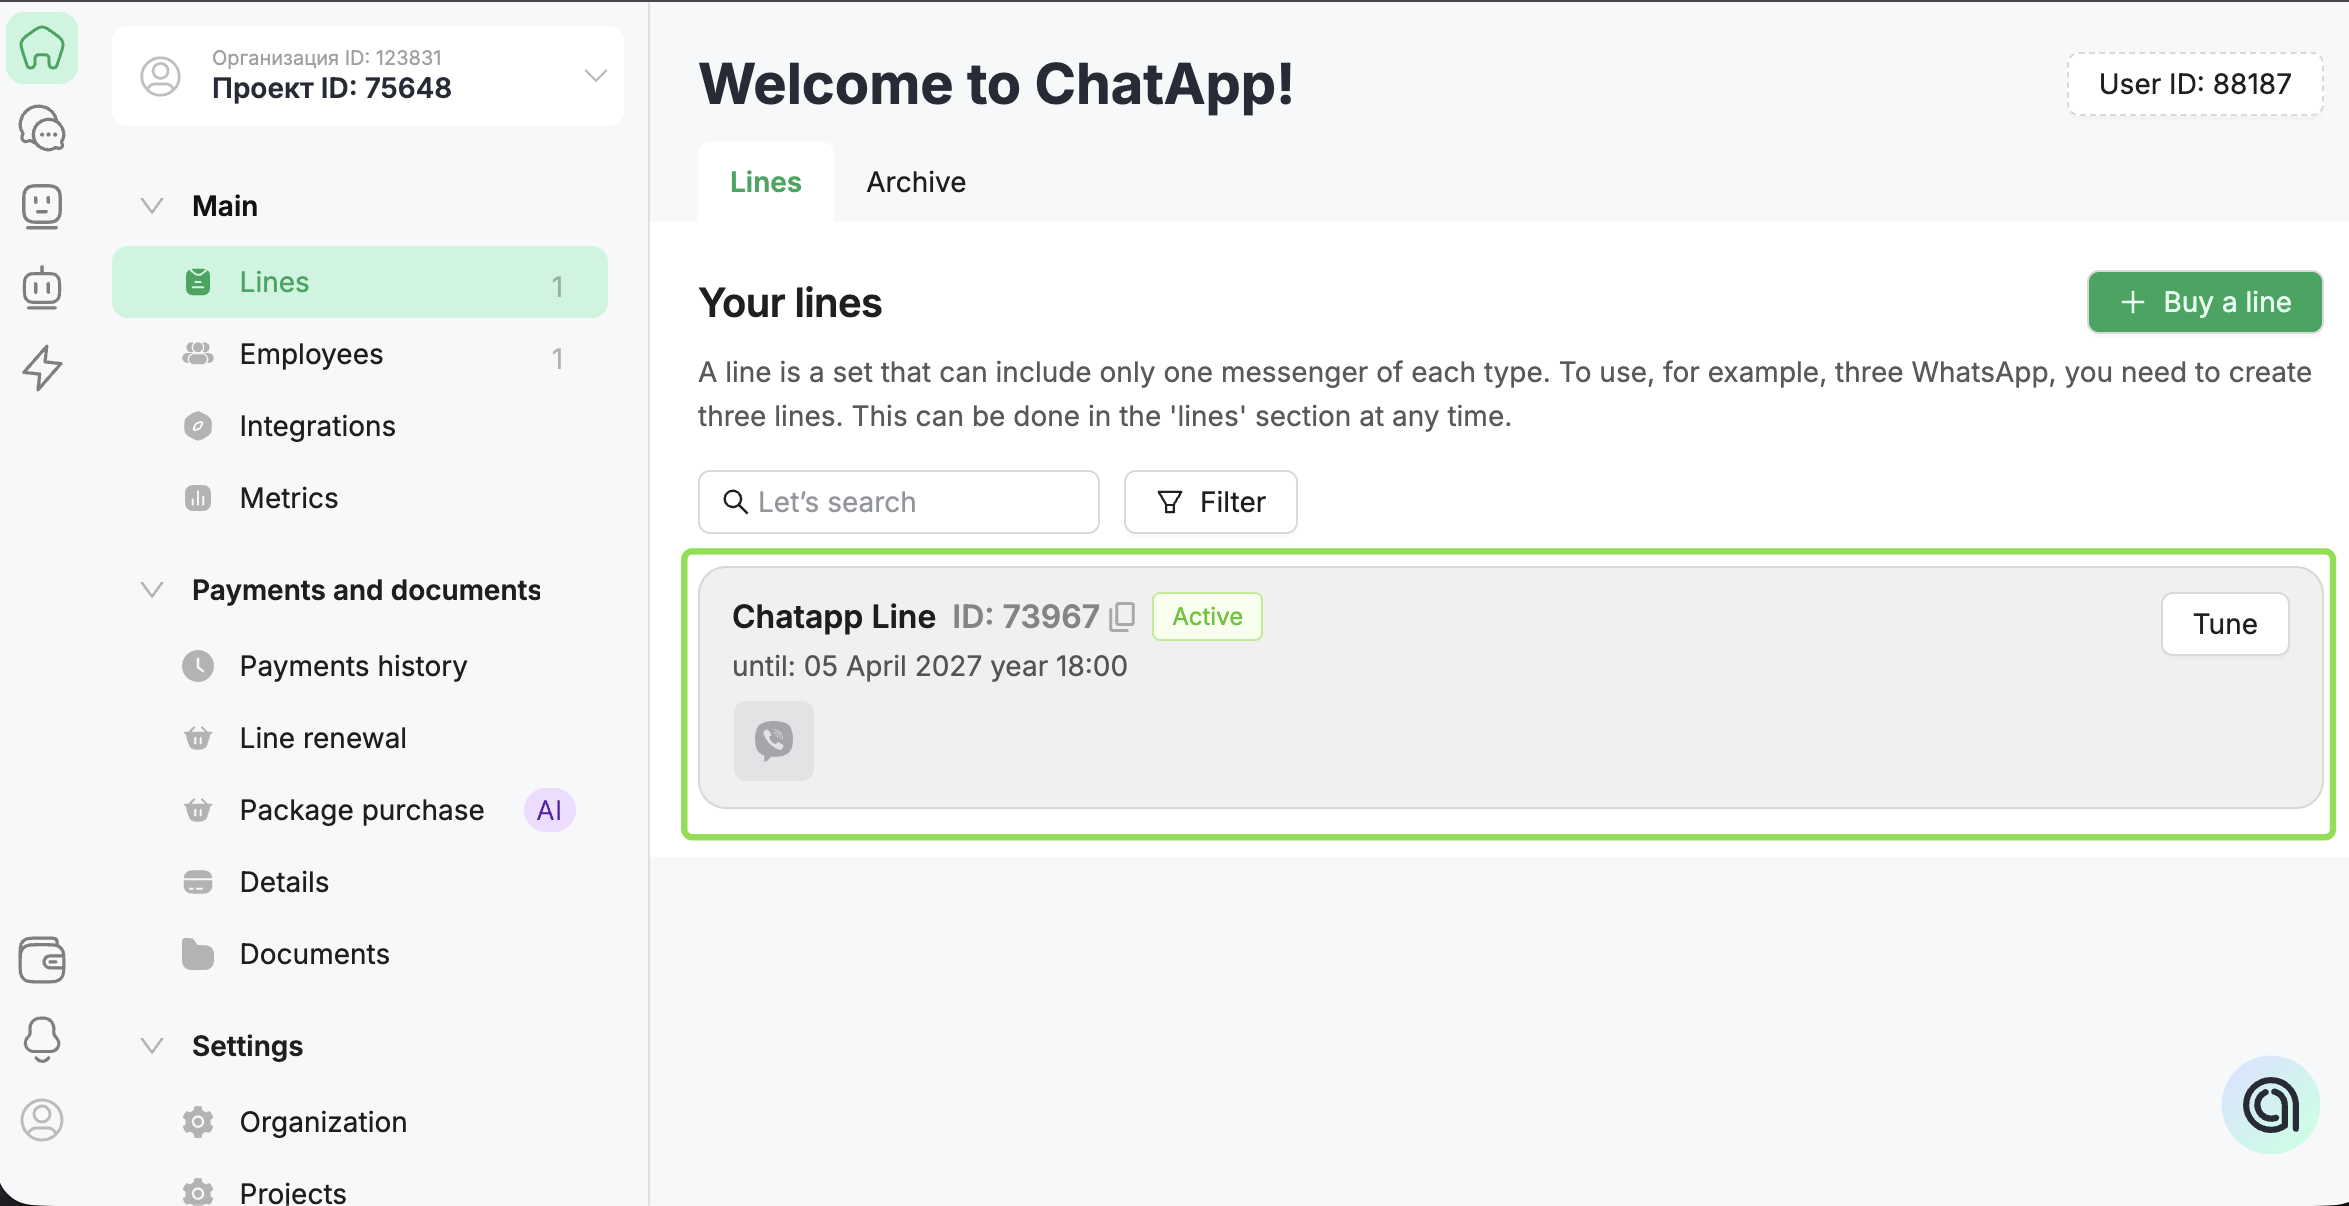
Task: Collapse the Main section
Action: [x=152, y=206]
